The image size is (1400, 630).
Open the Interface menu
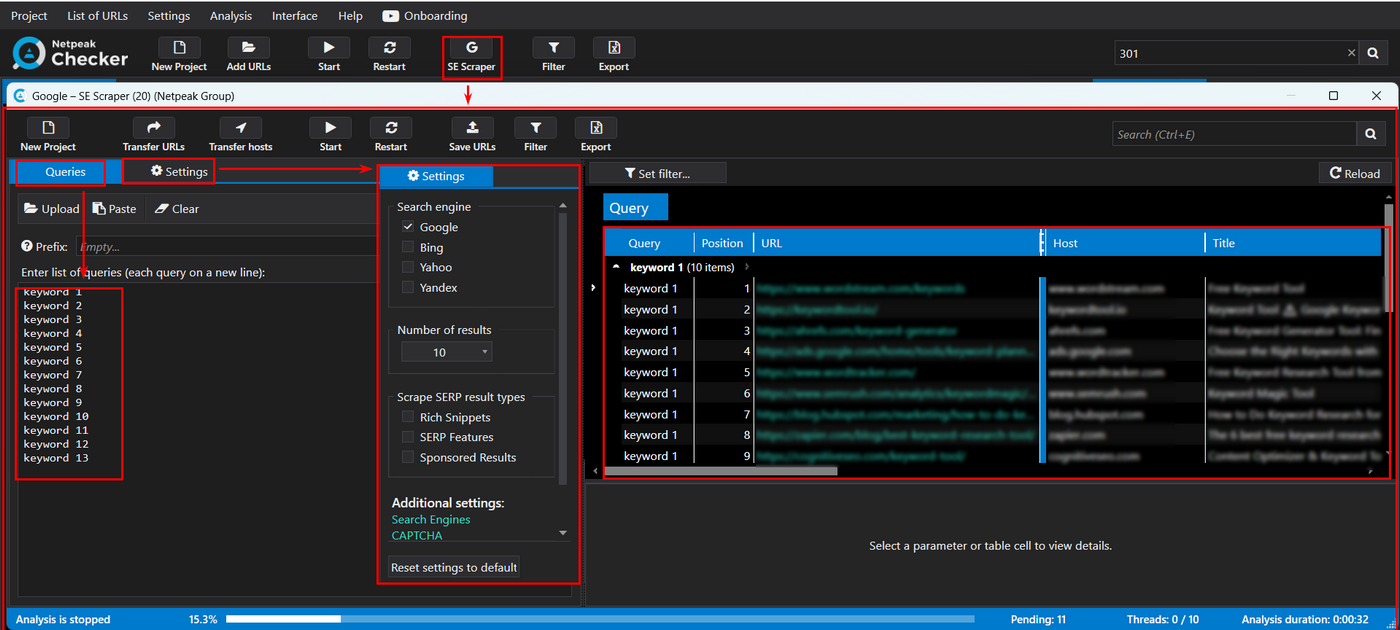pos(295,16)
